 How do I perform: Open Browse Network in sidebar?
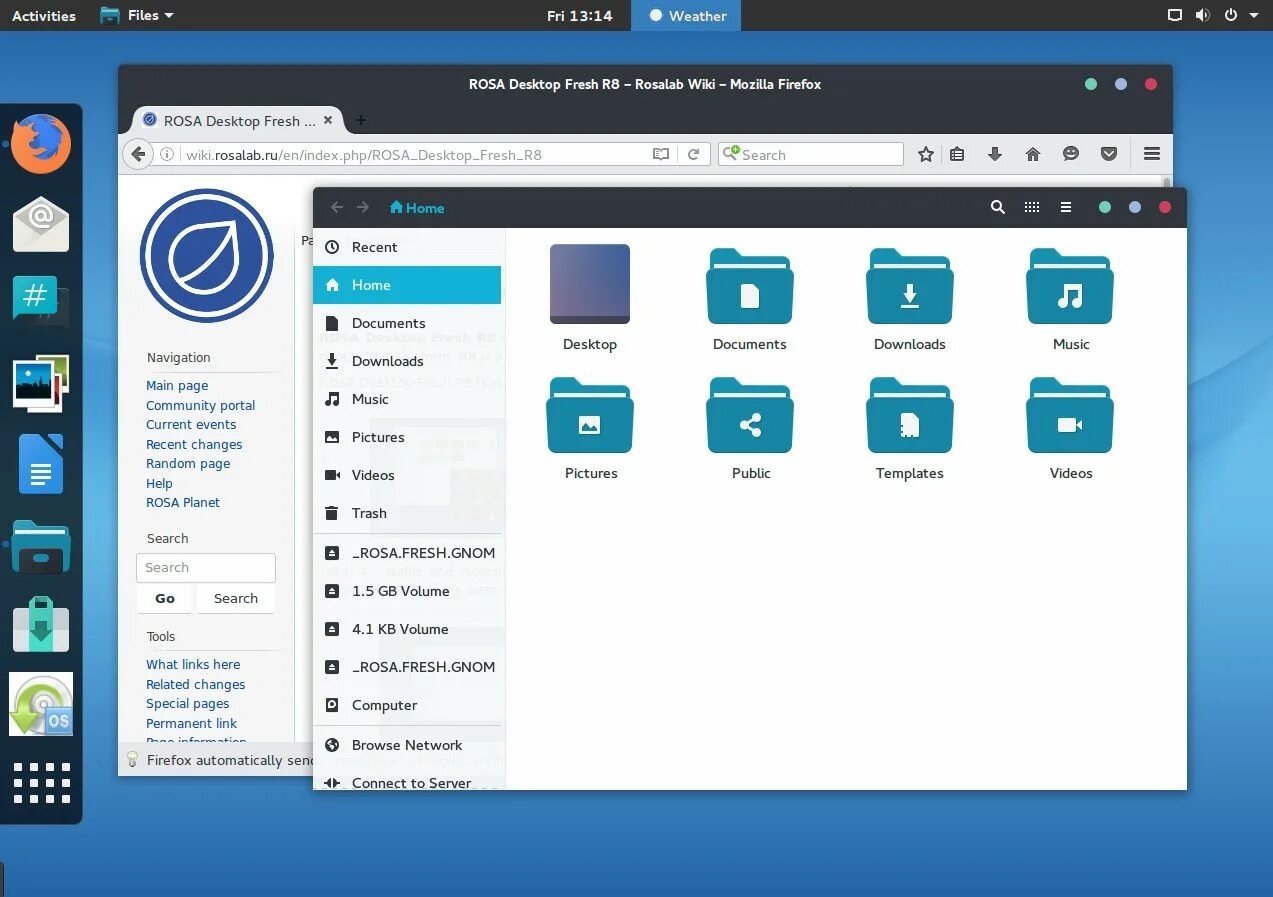pos(407,745)
